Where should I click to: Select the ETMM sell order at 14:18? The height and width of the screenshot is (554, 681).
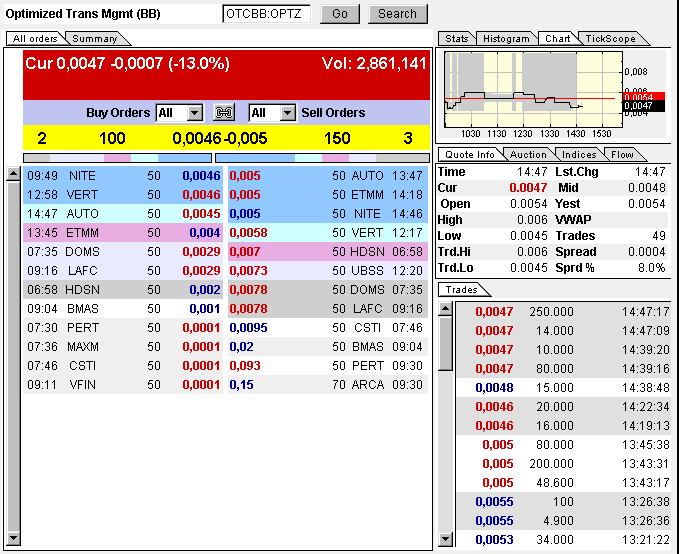[x=328, y=195]
